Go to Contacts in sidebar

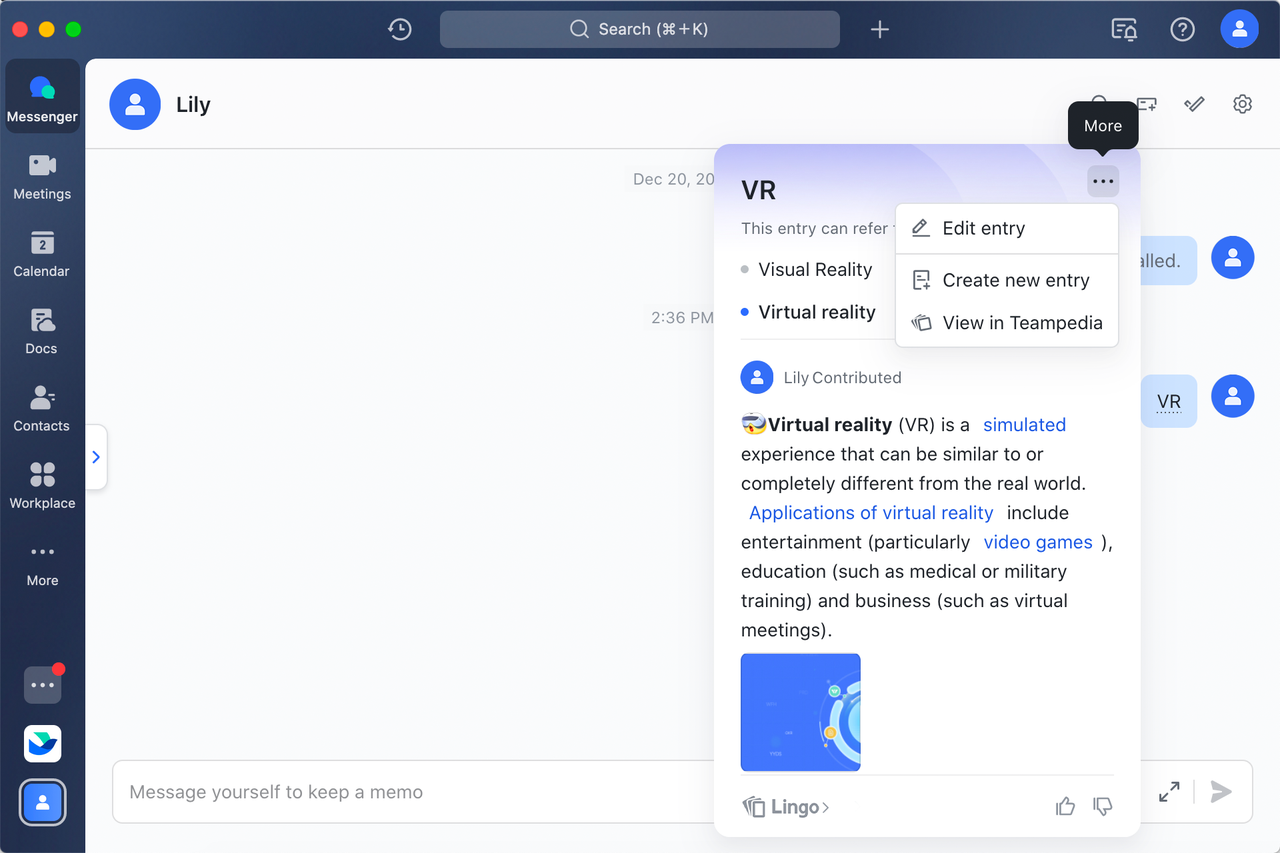point(42,408)
